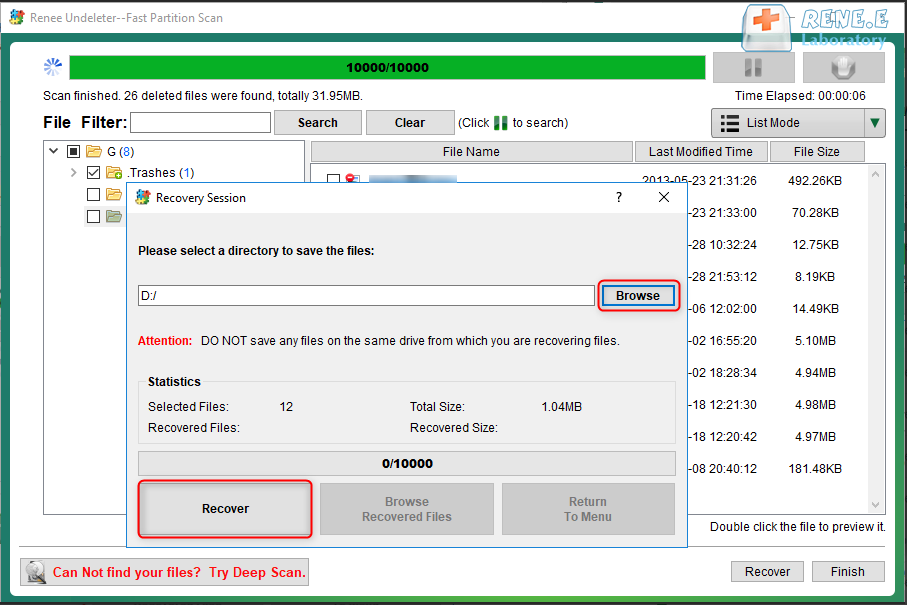Click the list mode lines icon
This screenshot has width=907, height=605.
(729, 123)
